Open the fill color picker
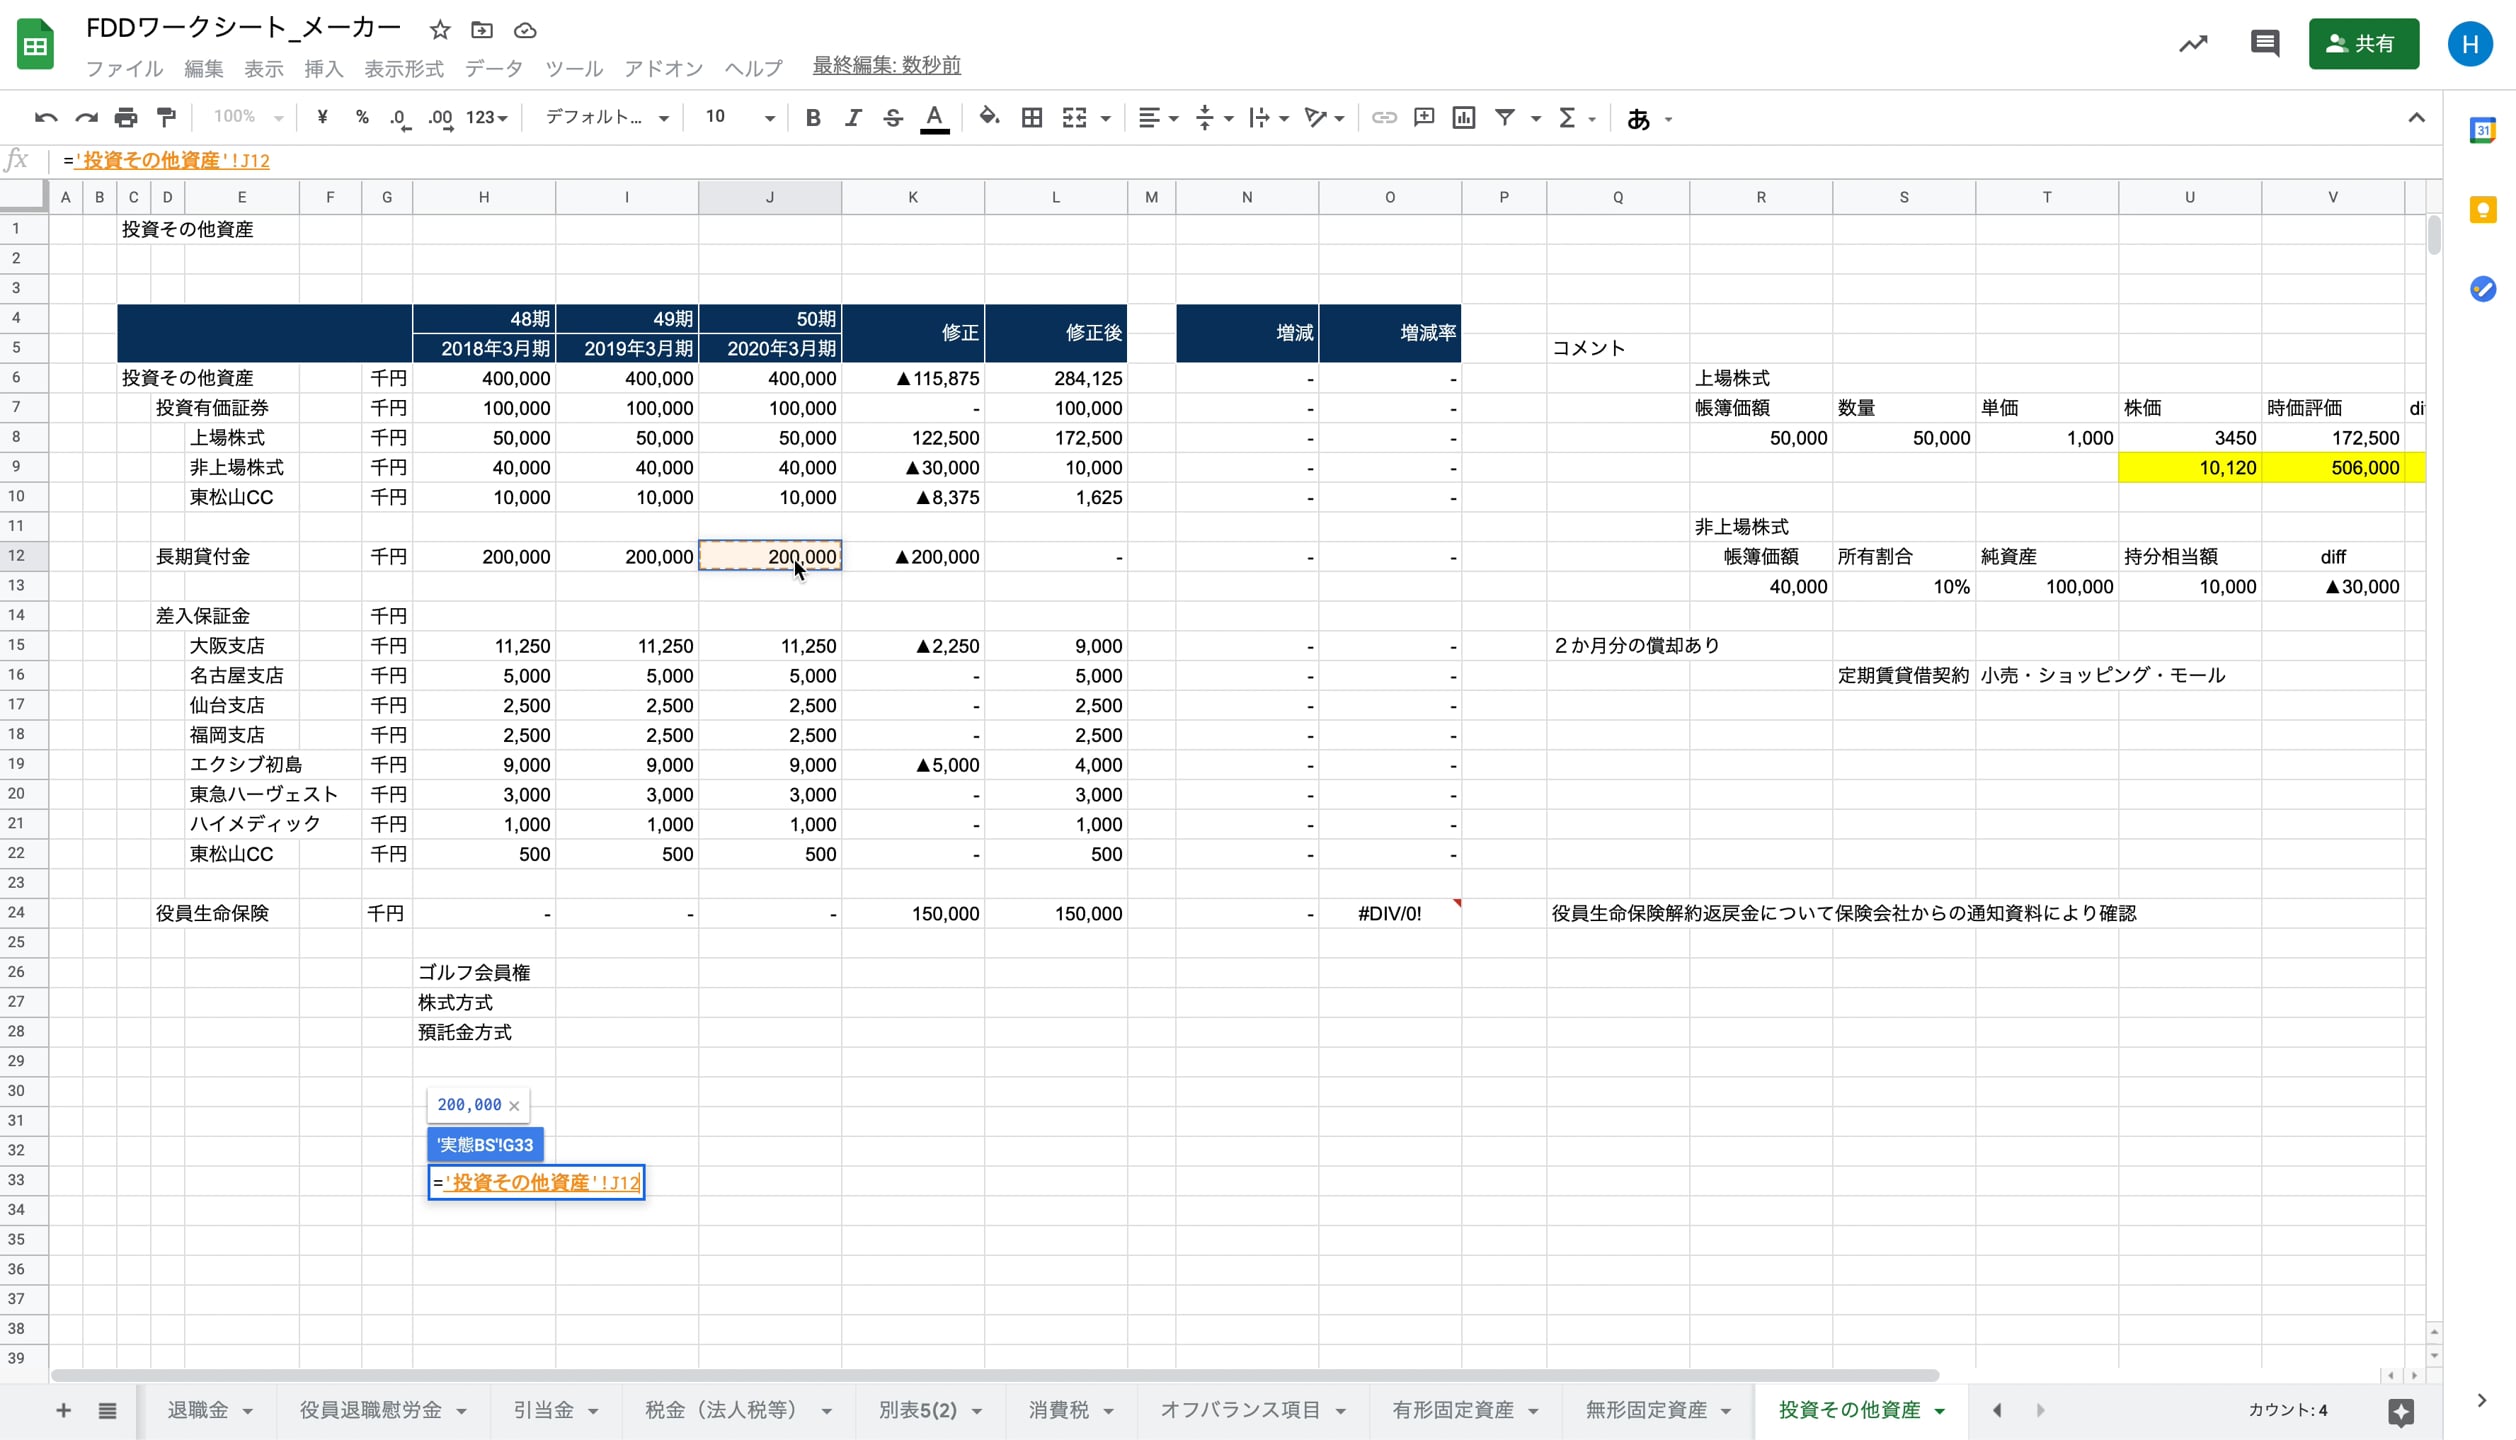Image resolution: width=2516 pixels, height=1440 pixels. pyautogui.click(x=988, y=118)
